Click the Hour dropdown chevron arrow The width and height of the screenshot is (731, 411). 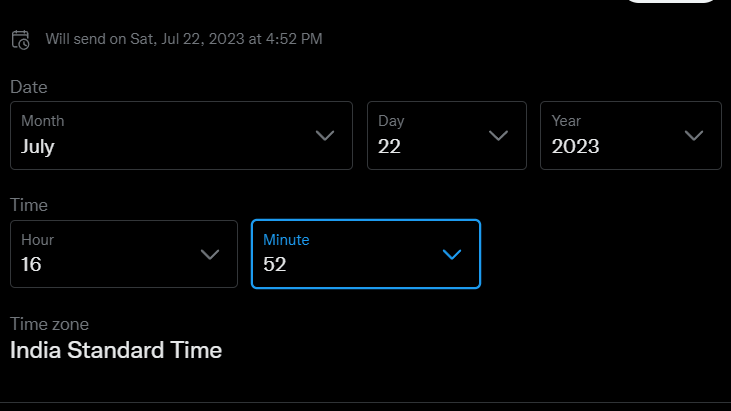pos(210,254)
